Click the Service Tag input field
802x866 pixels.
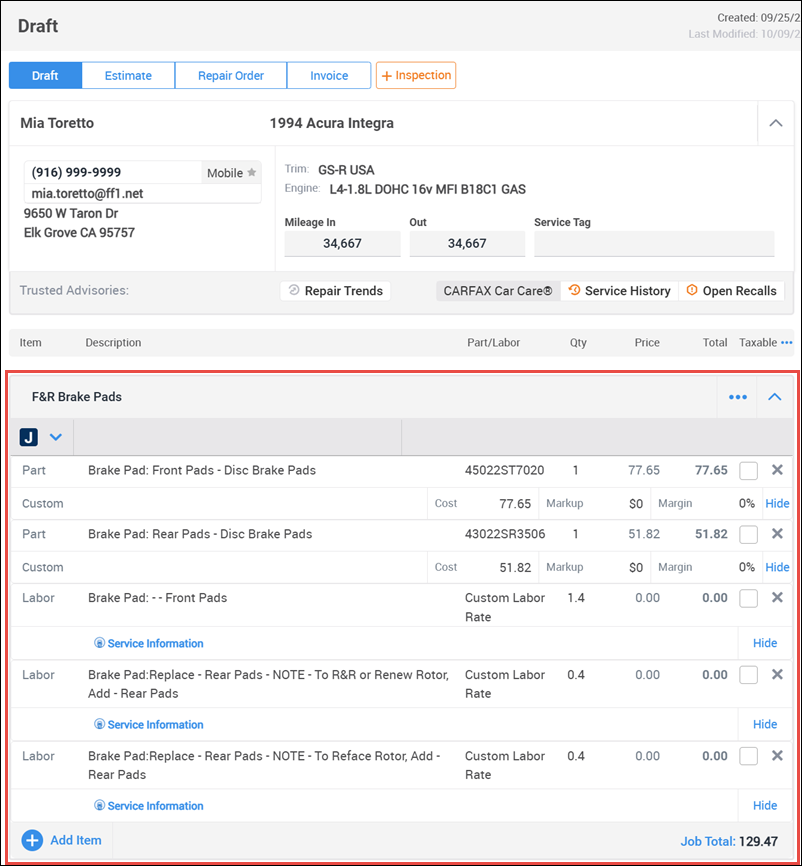pos(654,244)
